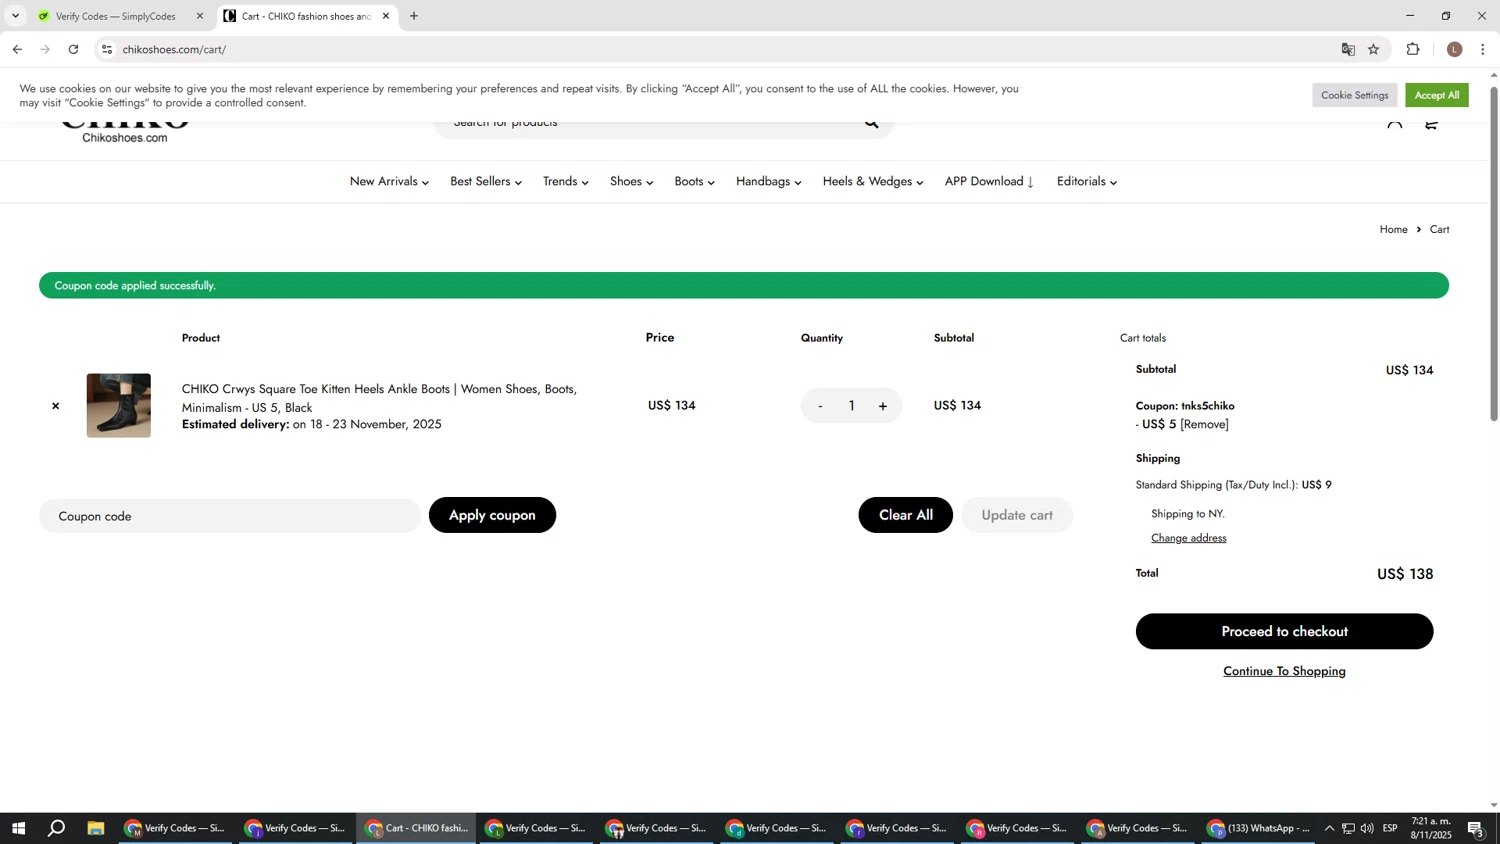Bookmark this page with star icon

tap(1374, 49)
